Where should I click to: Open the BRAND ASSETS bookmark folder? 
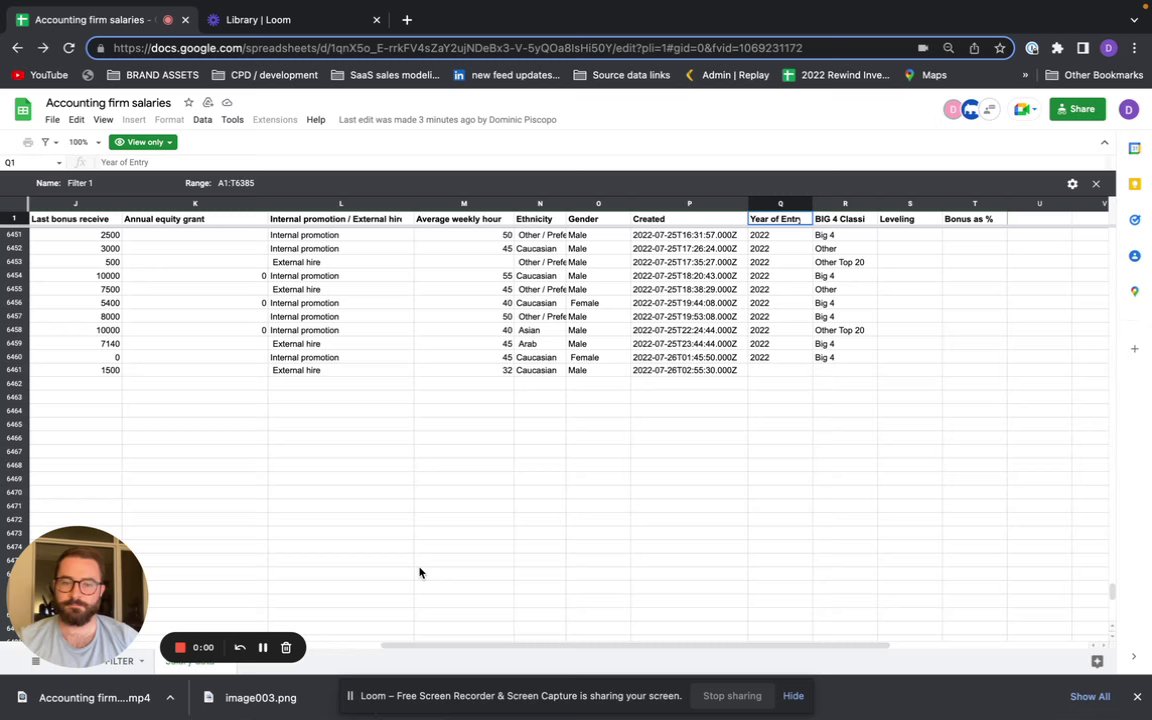pos(153,75)
